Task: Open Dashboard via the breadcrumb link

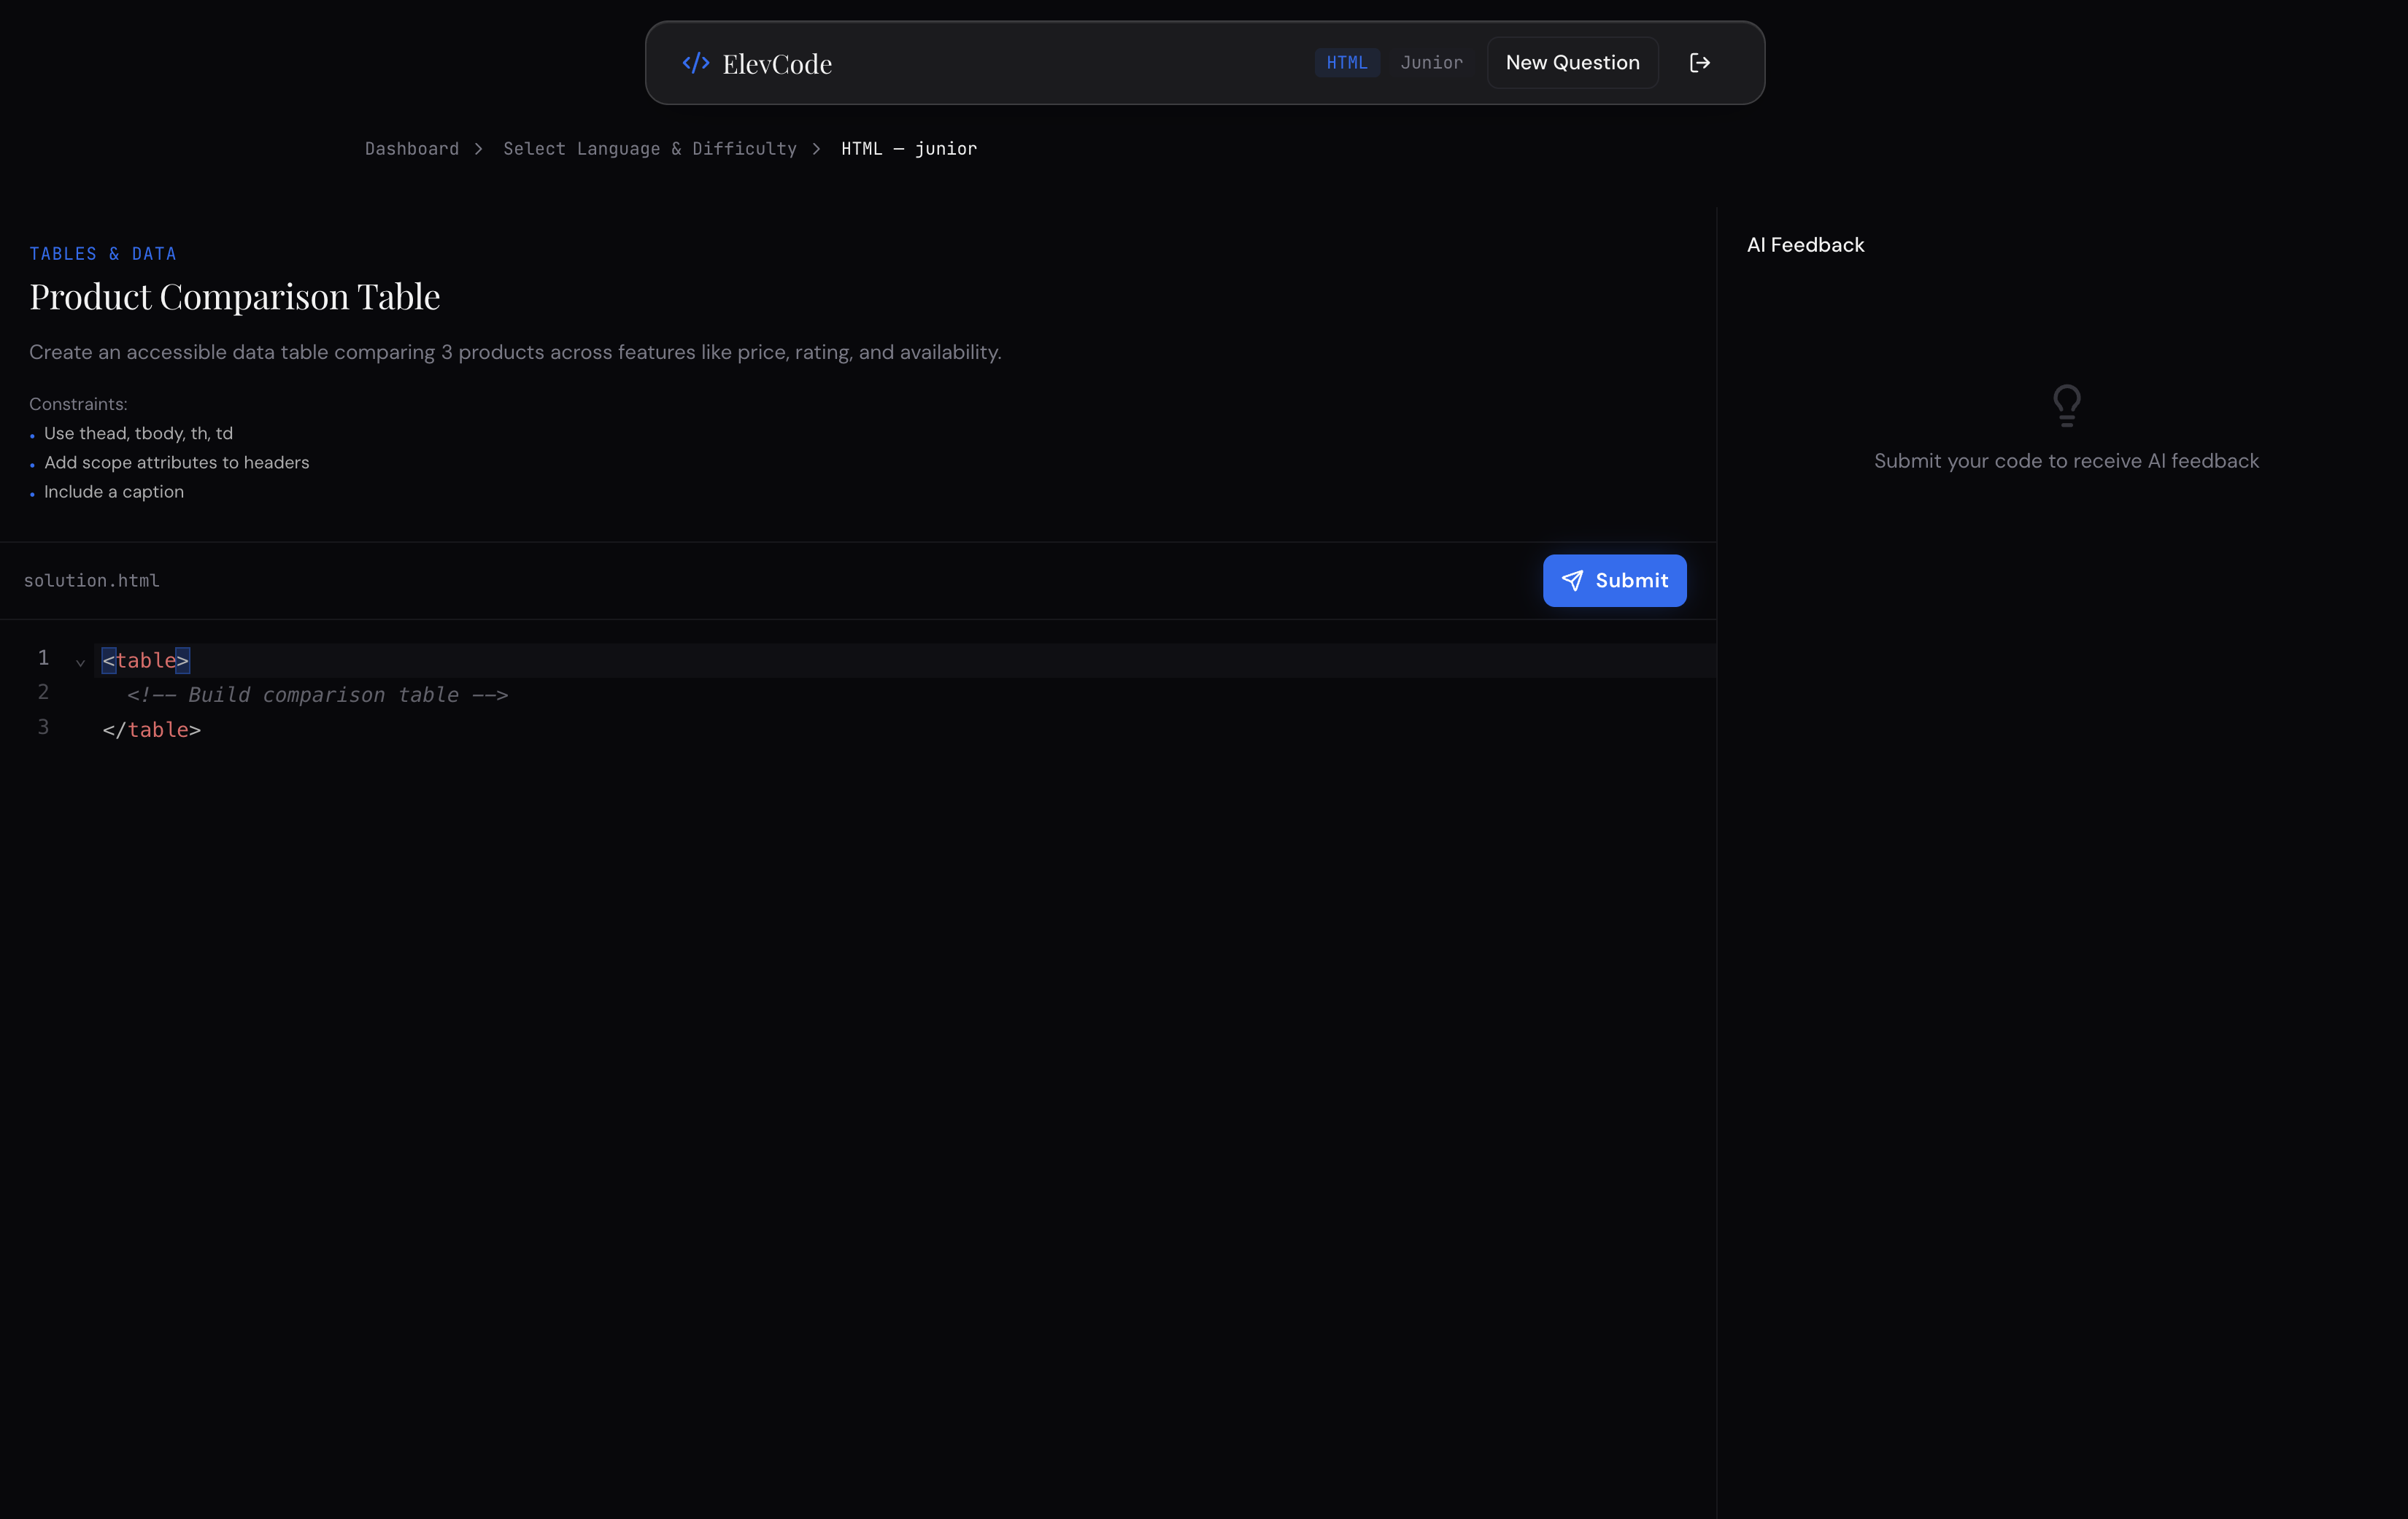Action: (x=411, y=148)
